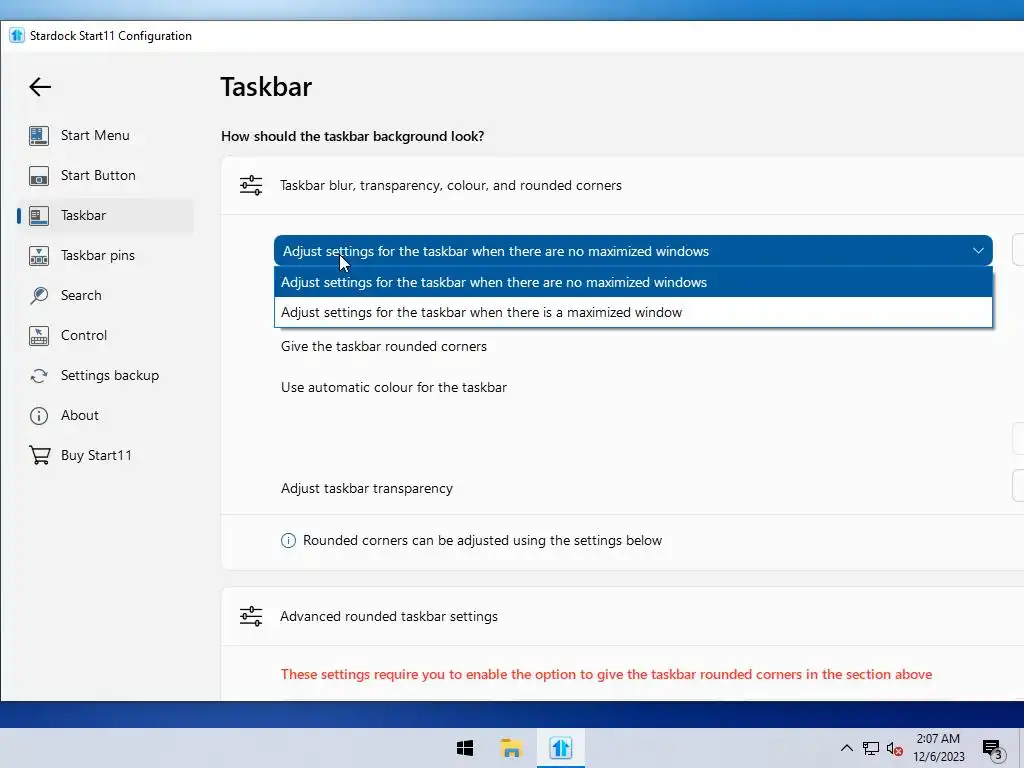
Task: Click the About info sidebar icon
Action: pyautogui.click(x=39, y=415)
